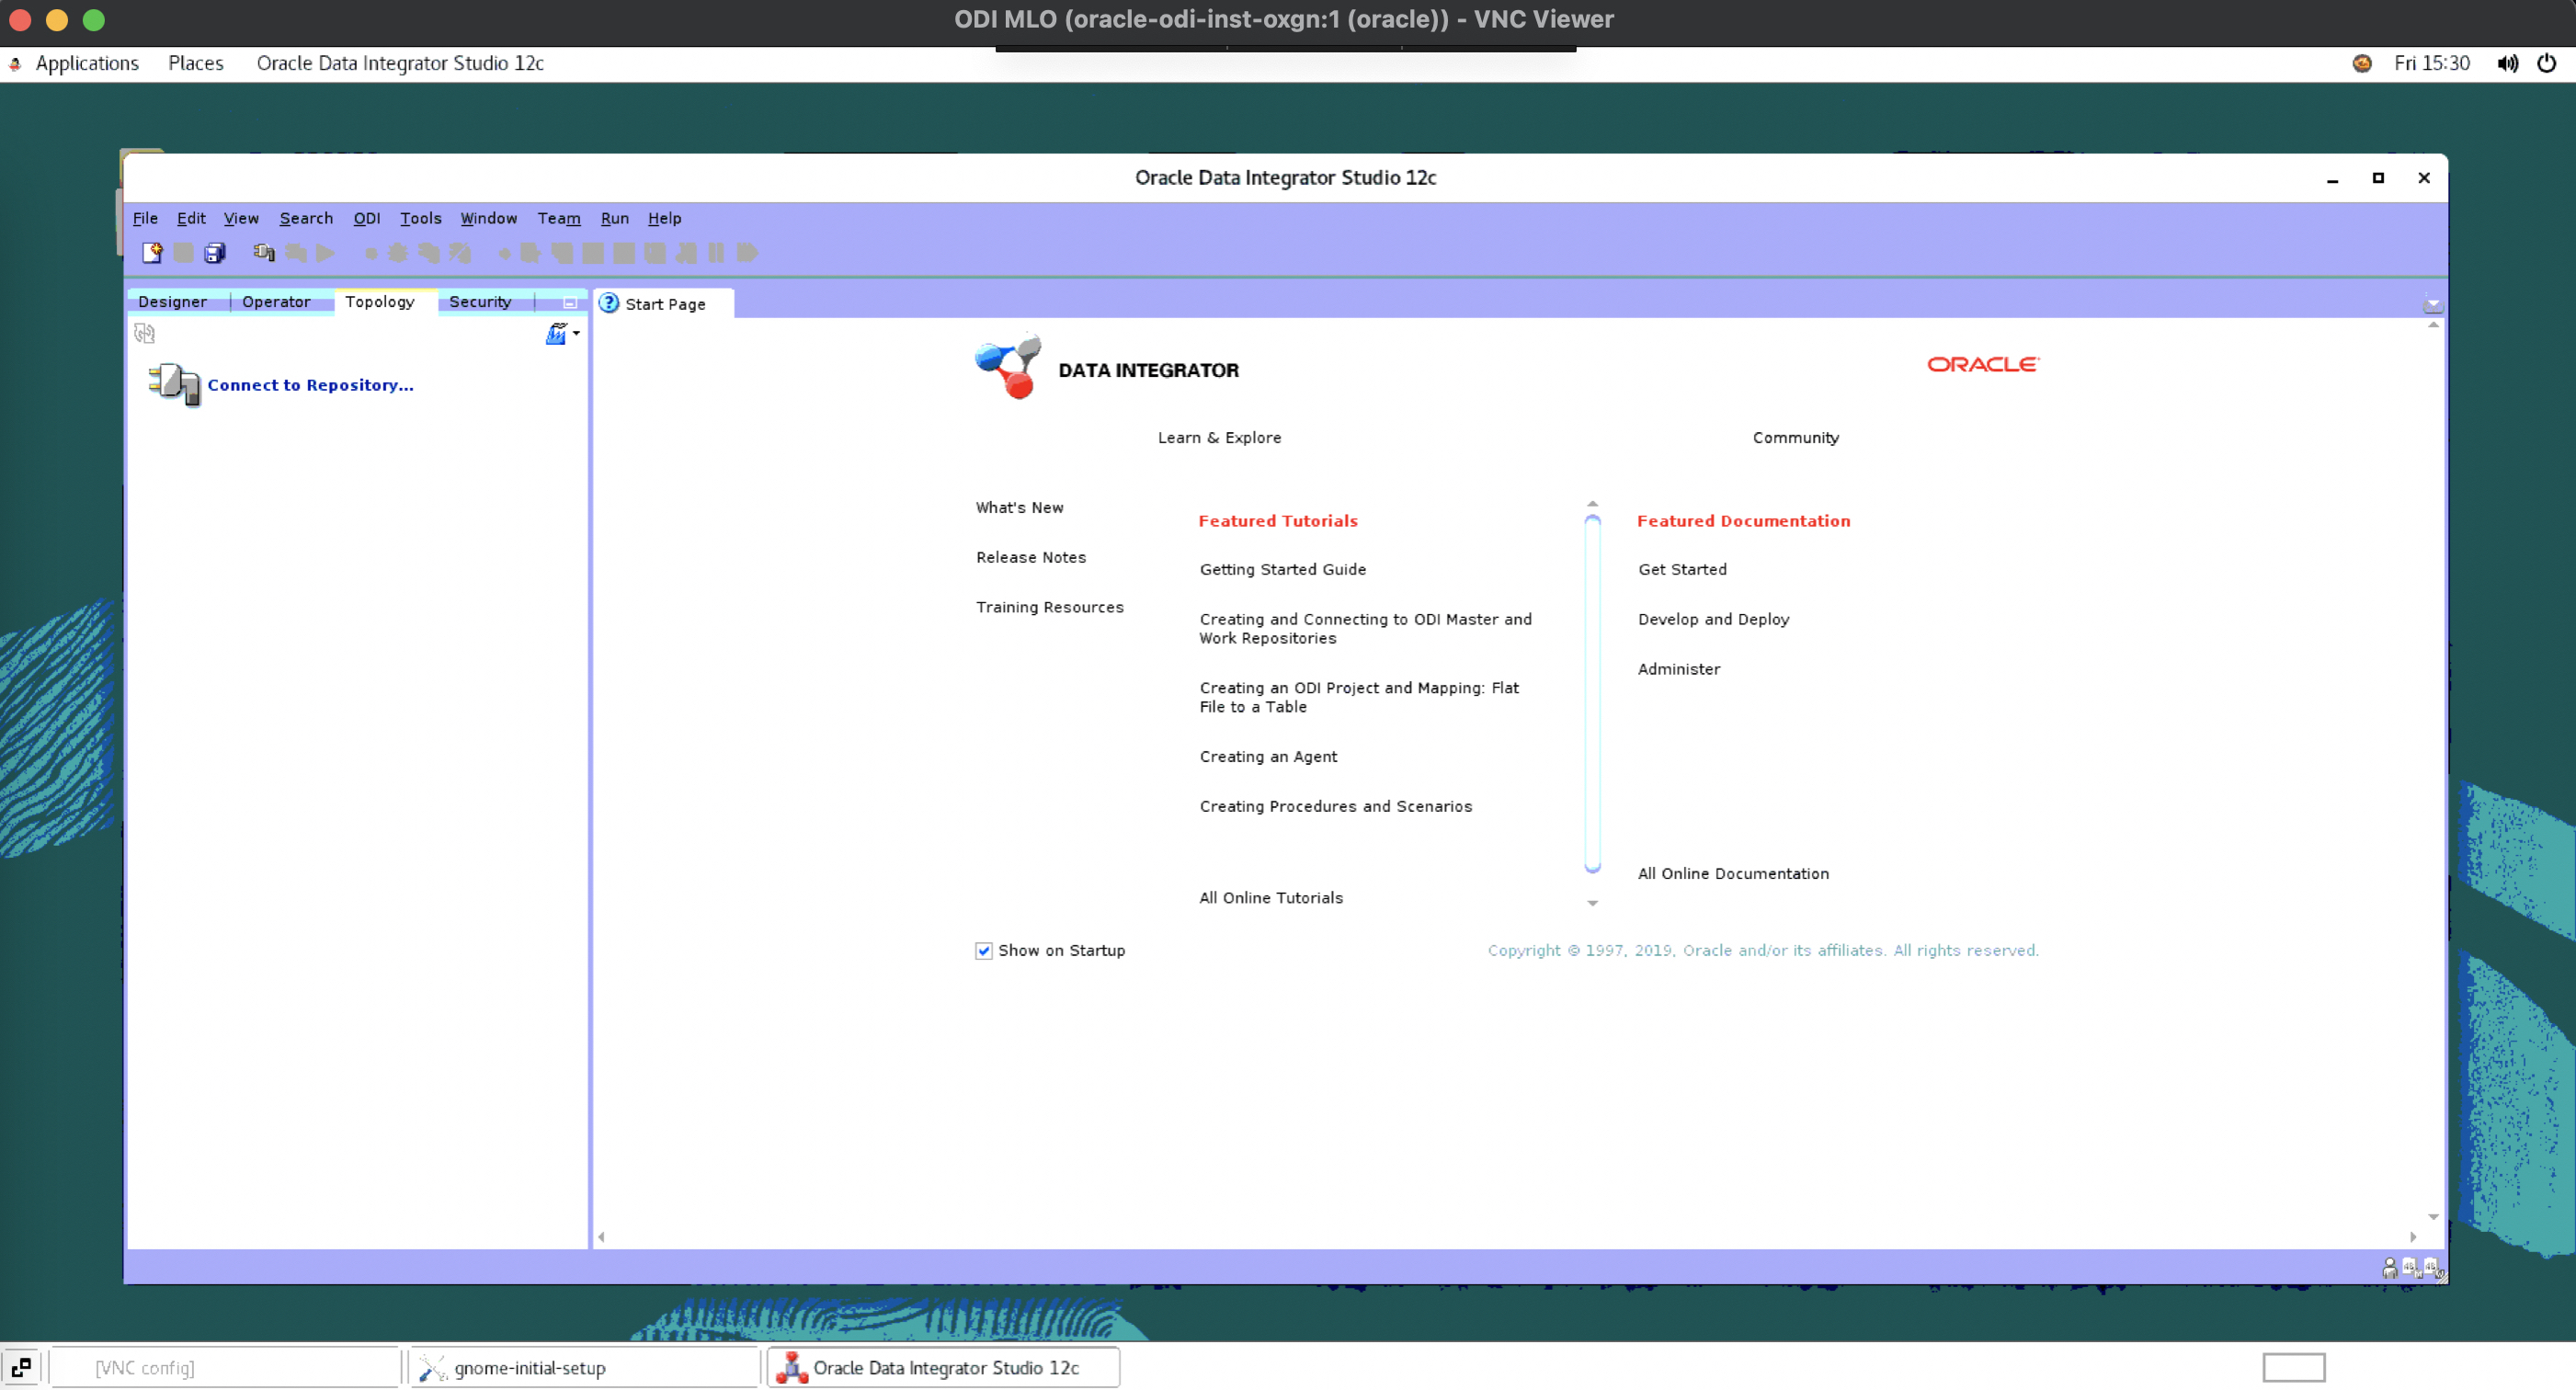This screenshot has height=1390, width=2576.
Task: Open the Start Page help icon
Action: click(610, 303)
